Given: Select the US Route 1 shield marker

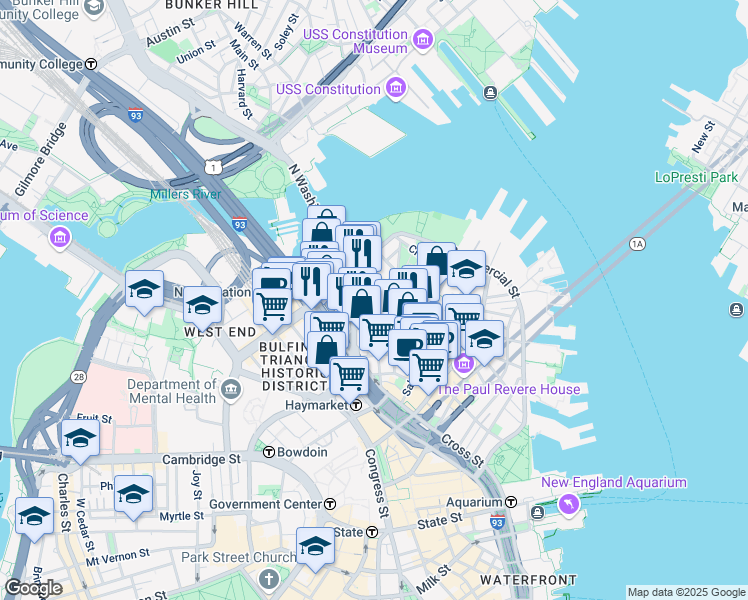Looking at the screenshot, I should click(213, 167).
